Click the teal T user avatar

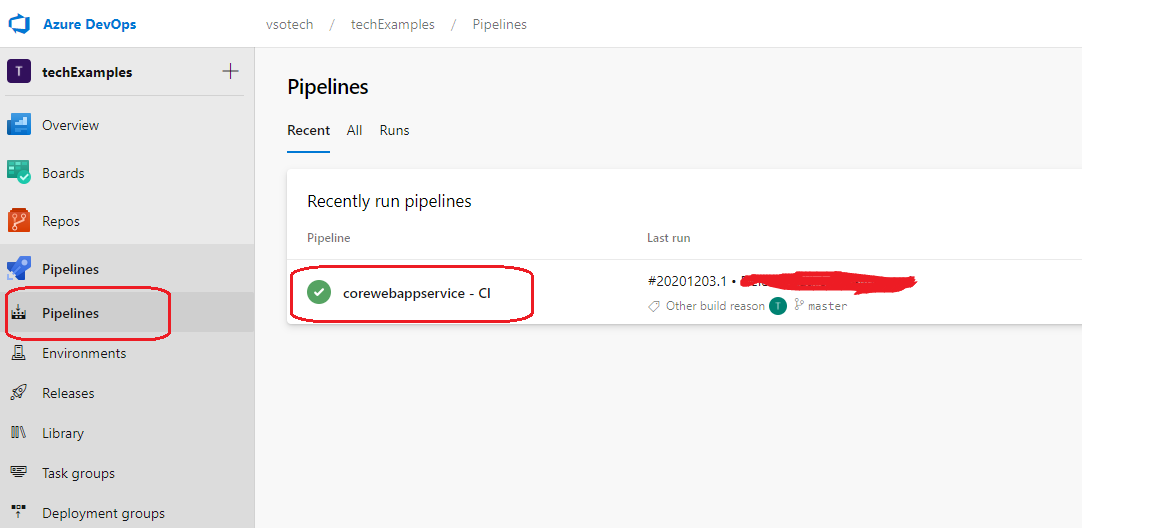777,306
